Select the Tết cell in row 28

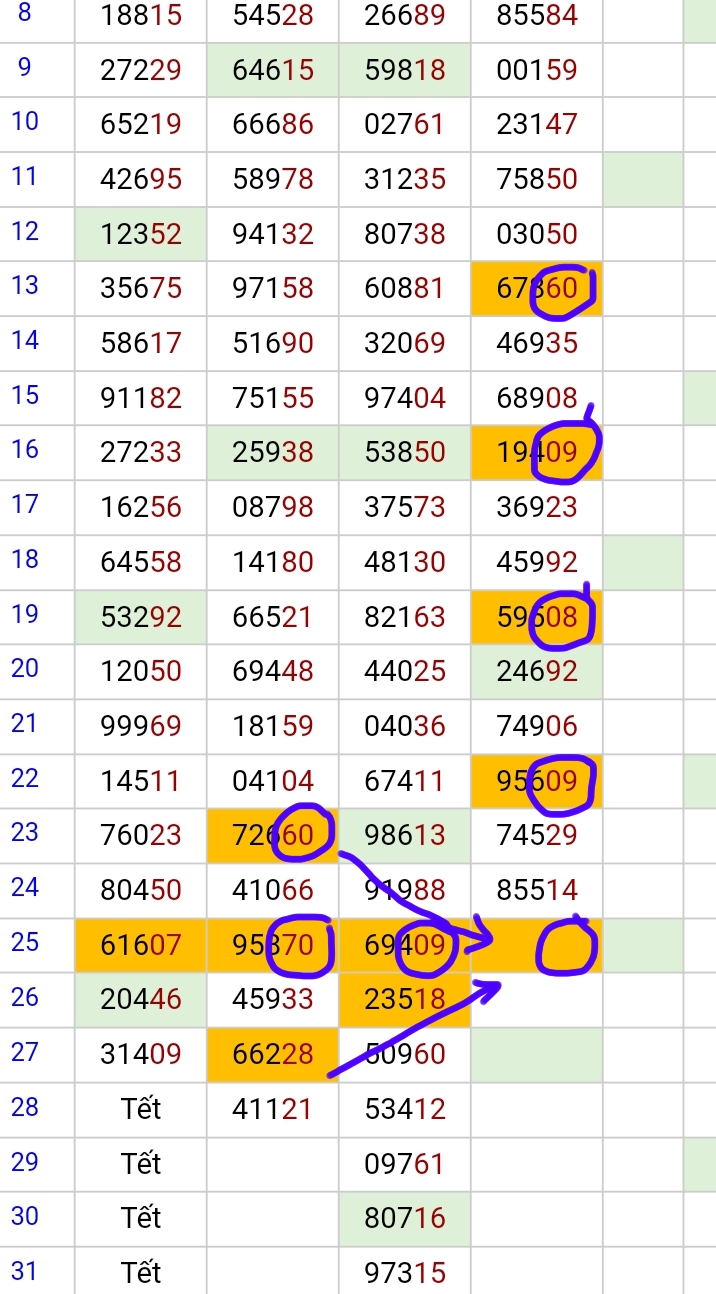[x=141, y=1108]
